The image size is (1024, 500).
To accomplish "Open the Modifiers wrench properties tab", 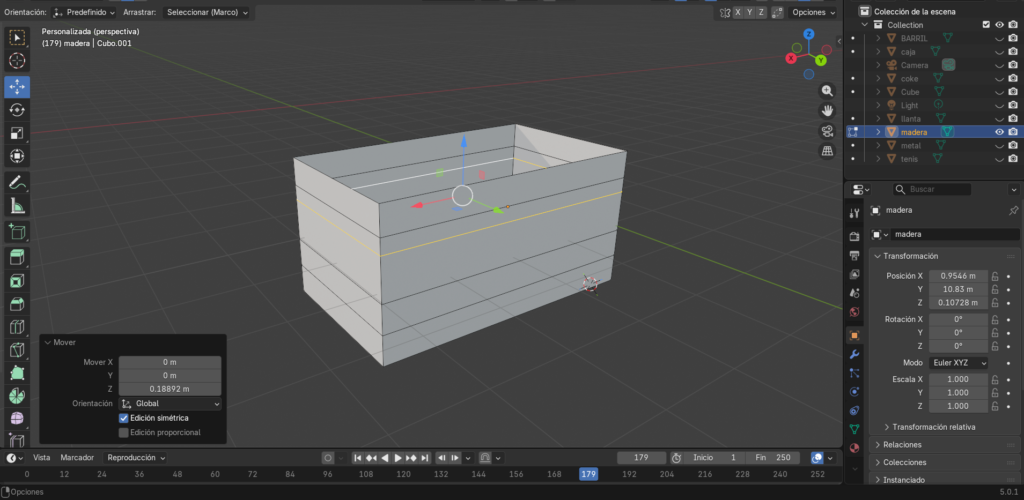I will click(x=854, y=354).
